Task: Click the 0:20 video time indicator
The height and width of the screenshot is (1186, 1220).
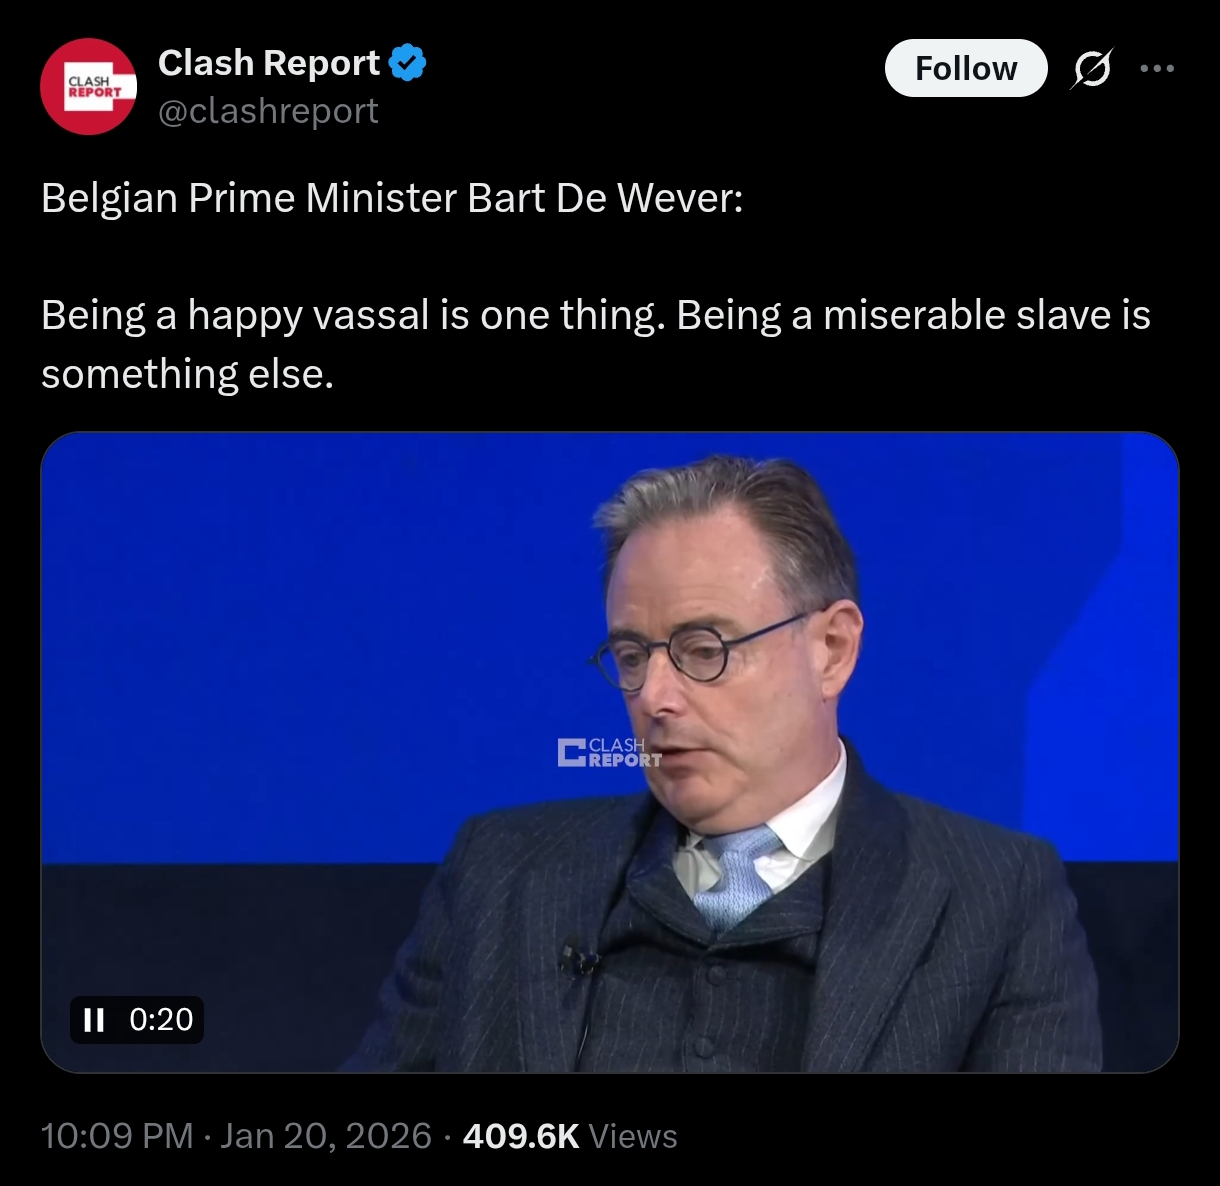Action: 161,1020
